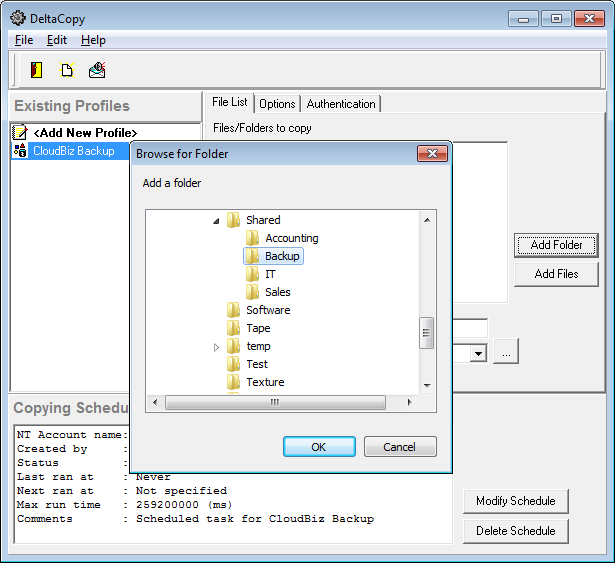Click the IT folder icon
The width and height of the screenshot is (615, 563).
point(253,274)
